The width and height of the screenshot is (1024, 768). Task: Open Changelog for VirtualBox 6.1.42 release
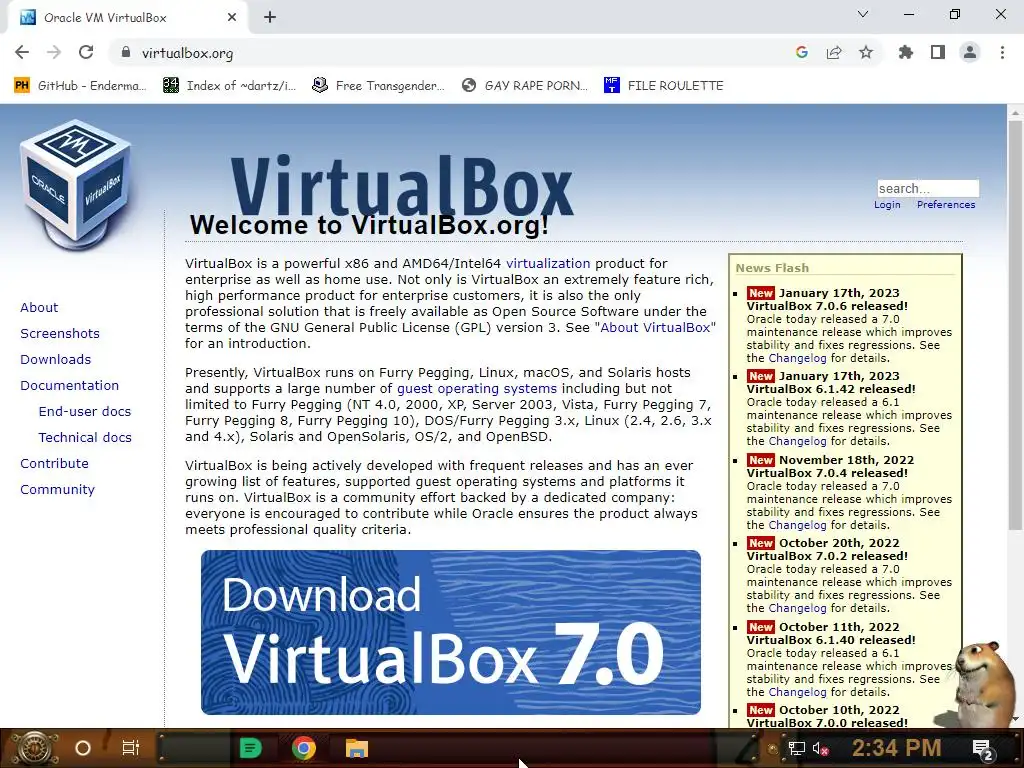(797, 441)
